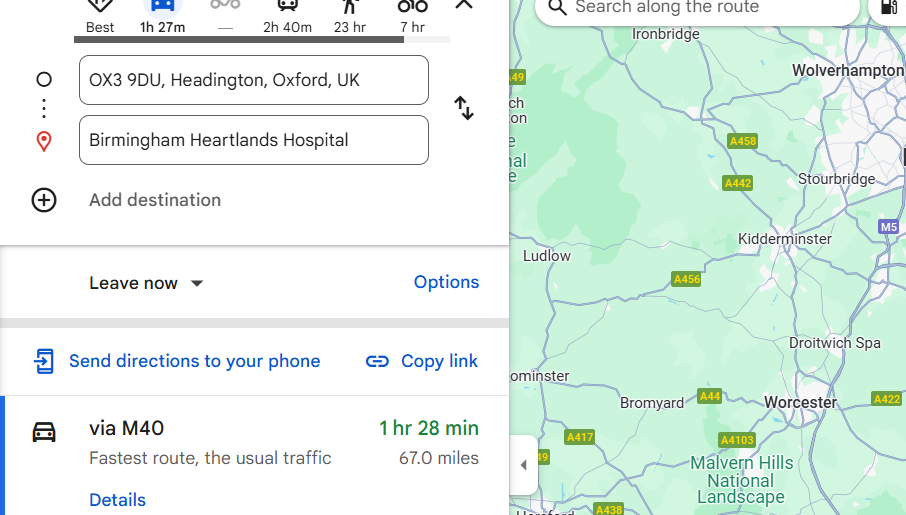Image resolution: width=906 pixels, height=515 pixels.
Task: Send directions to your phone
Action: (177, 361)
